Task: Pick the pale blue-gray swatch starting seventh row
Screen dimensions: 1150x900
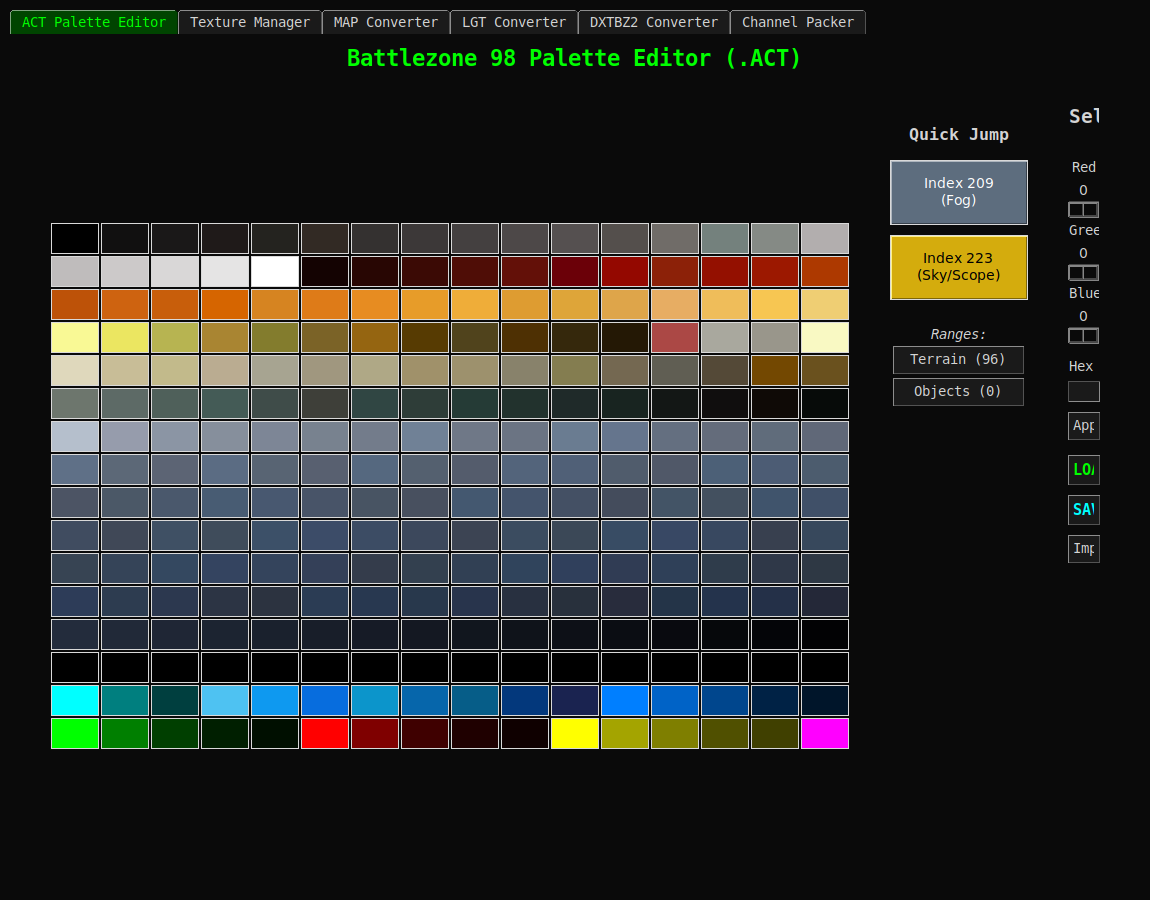Action: coord(75,436)
